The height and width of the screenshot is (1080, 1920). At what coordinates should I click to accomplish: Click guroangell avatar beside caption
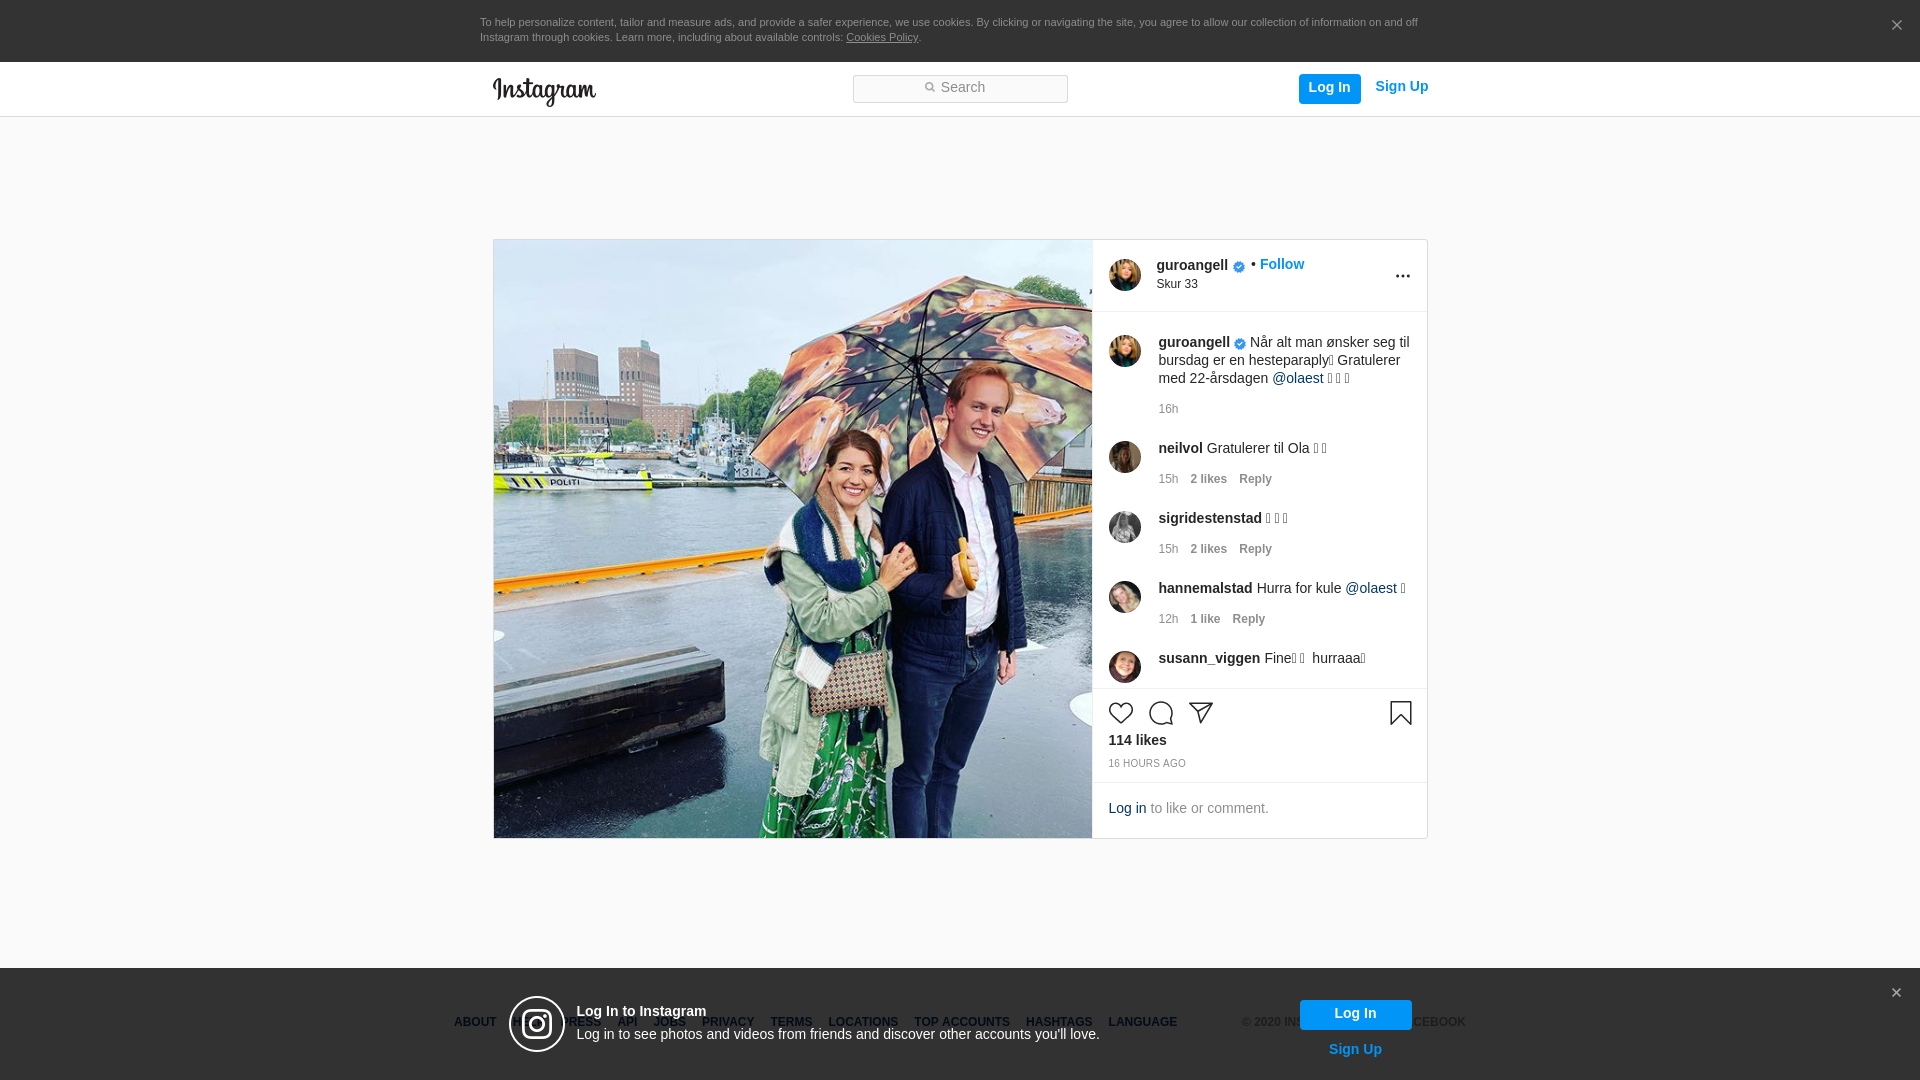click(1125, 351)
